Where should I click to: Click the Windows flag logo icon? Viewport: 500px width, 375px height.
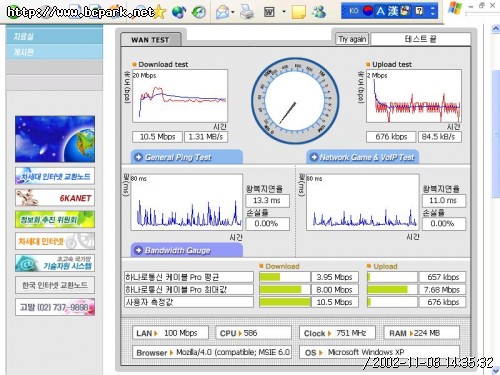point(455,8)
